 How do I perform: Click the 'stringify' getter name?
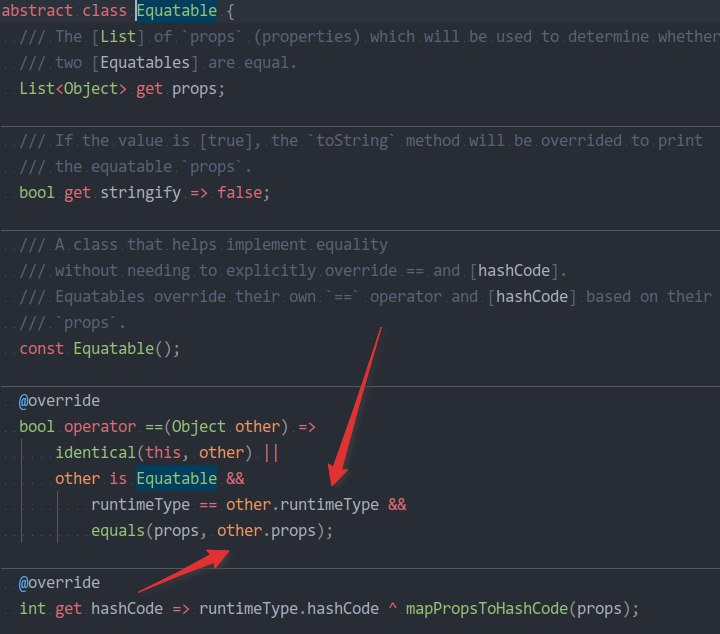pyautogui.click(x=141, y=193)
